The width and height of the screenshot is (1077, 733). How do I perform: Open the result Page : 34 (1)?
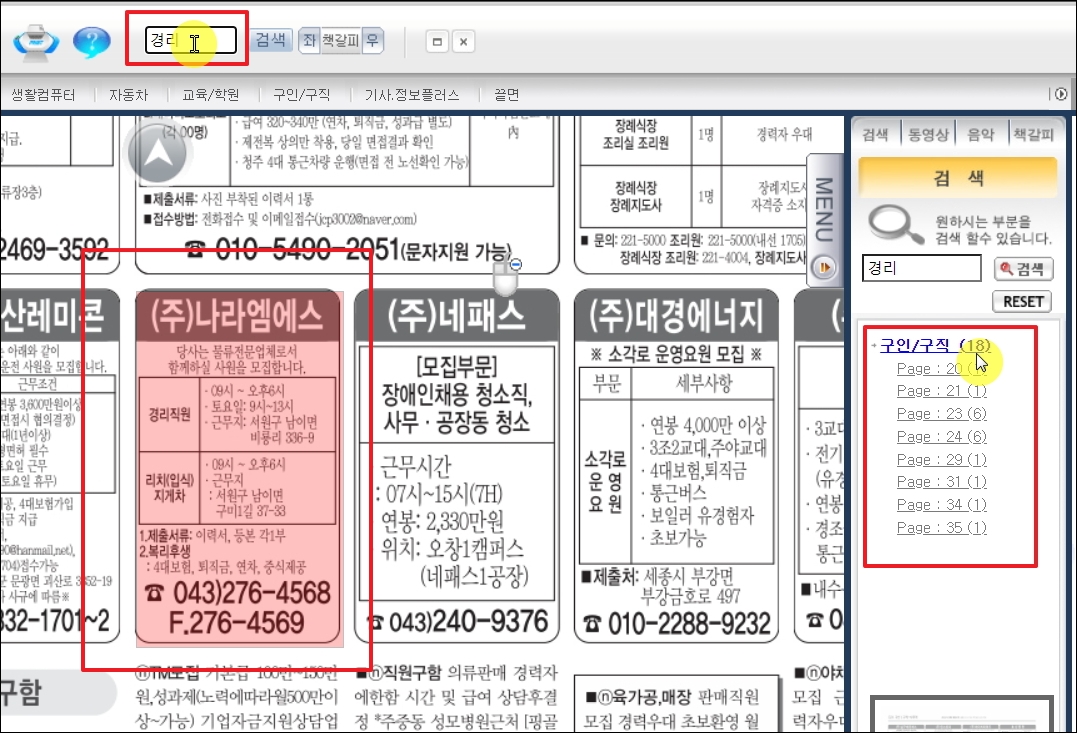pyautogui.click(x=942, y=505)
